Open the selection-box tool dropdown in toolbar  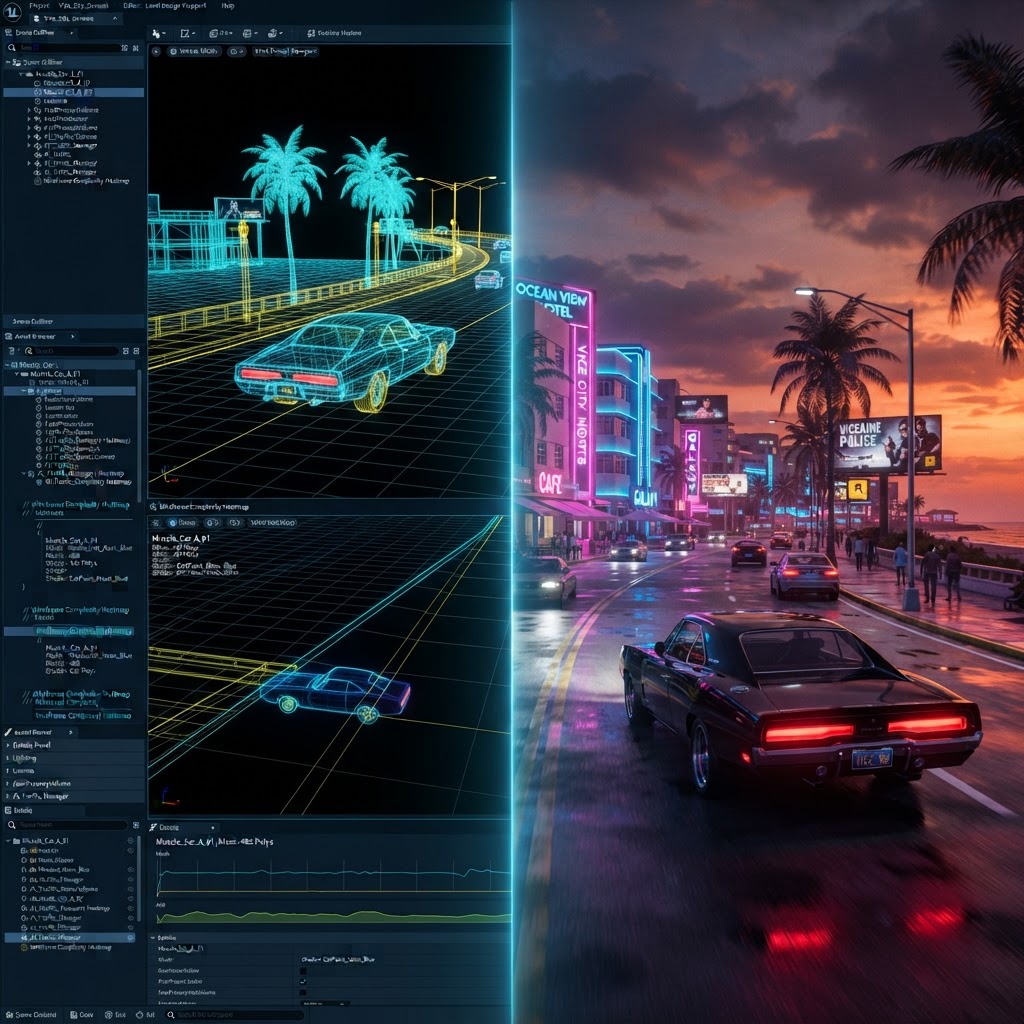click(188, 33)
